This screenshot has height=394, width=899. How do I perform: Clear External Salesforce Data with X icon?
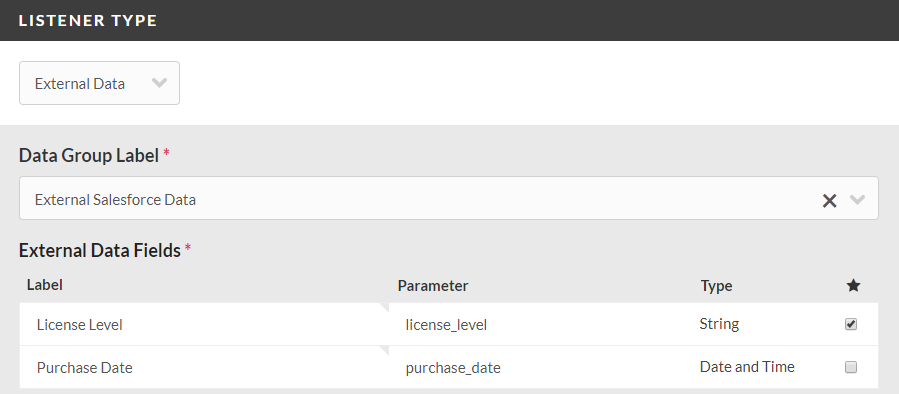pos(829,200)
